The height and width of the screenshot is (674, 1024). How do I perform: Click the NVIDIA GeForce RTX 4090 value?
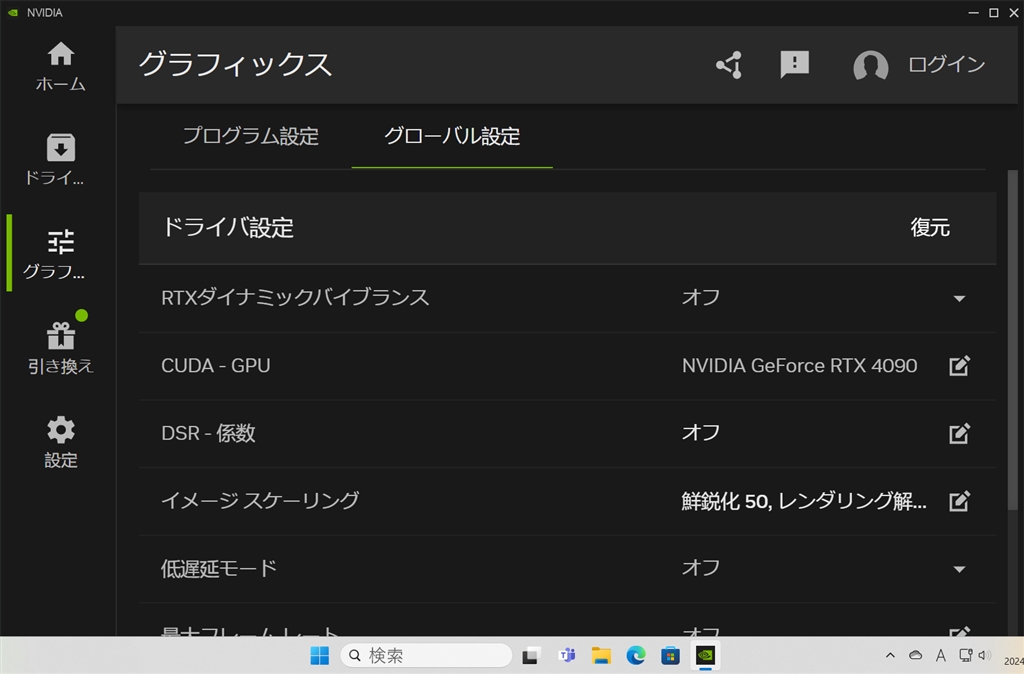pos(799,366)
